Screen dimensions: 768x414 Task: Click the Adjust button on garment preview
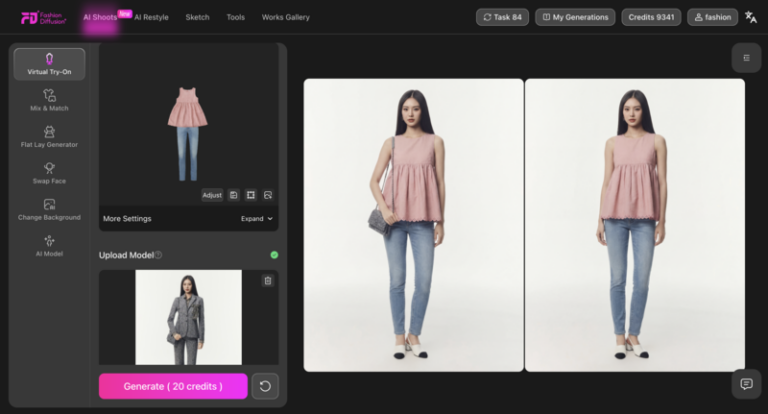[212, 195]
